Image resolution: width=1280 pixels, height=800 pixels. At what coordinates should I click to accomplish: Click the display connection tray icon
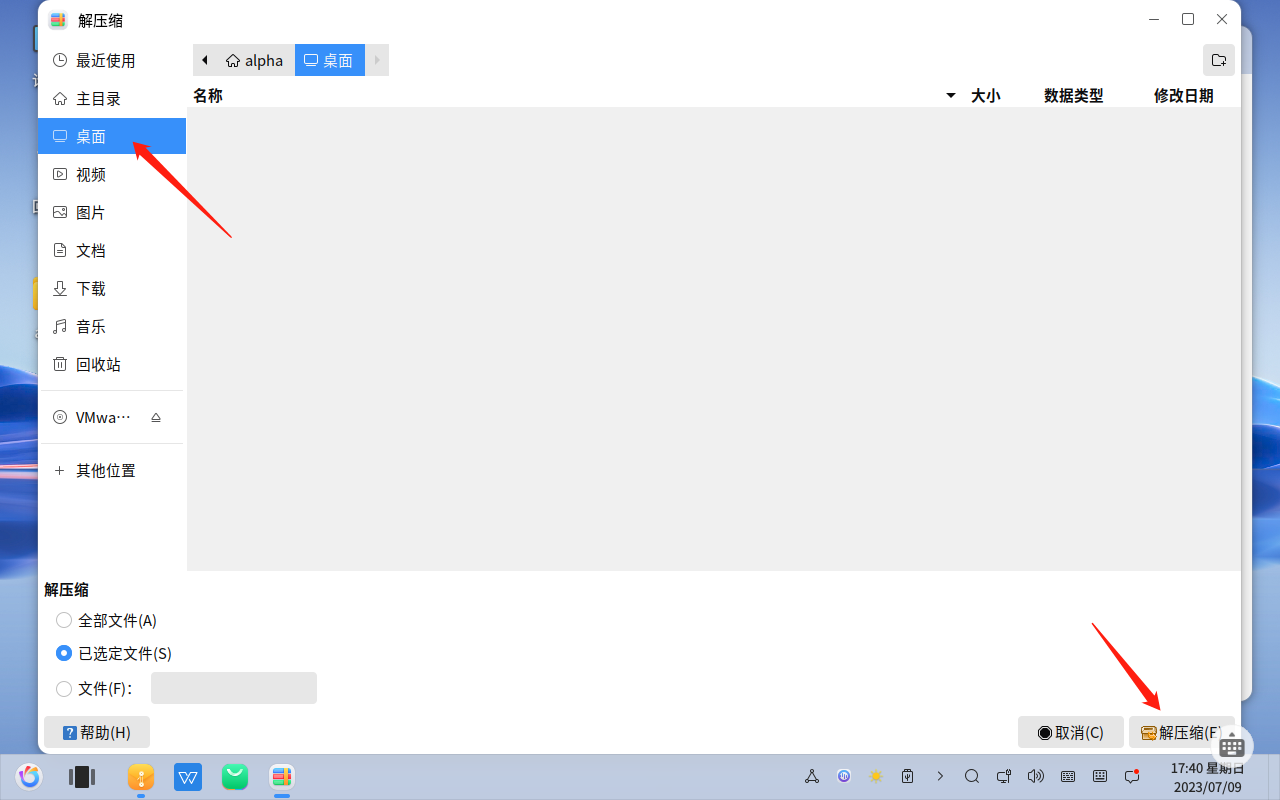pyautogui.click(x=1004, y=776)
